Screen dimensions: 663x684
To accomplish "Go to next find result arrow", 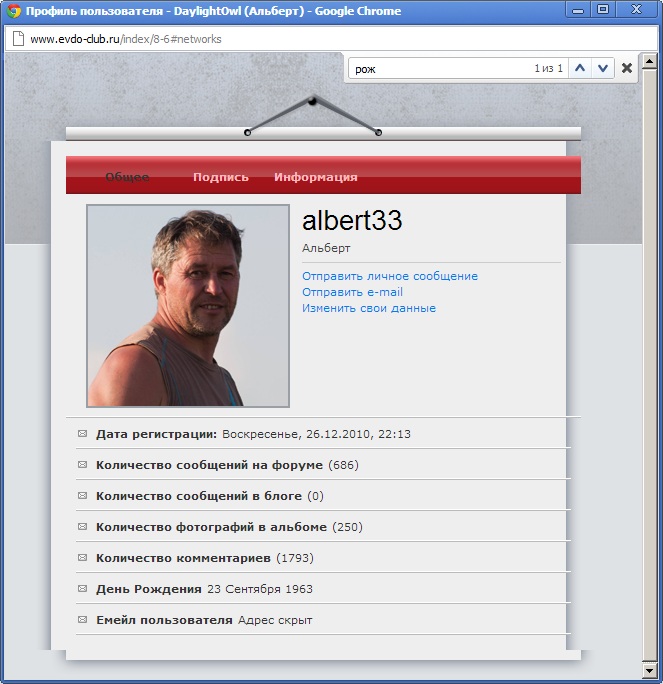I will [603, 68].
